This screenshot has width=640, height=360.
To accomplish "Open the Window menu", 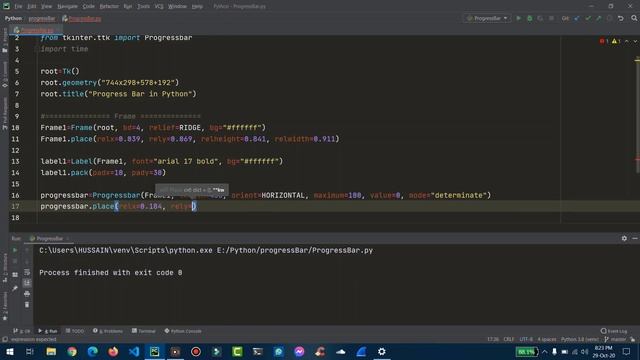I will pos(177,7).
